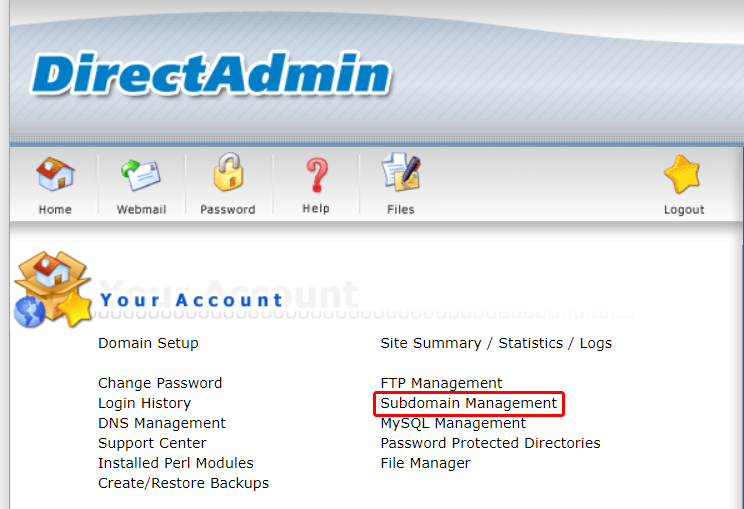Viewport: 744px width, 509px height.
Task: Go to Change Password link
Action: (160, 383)
